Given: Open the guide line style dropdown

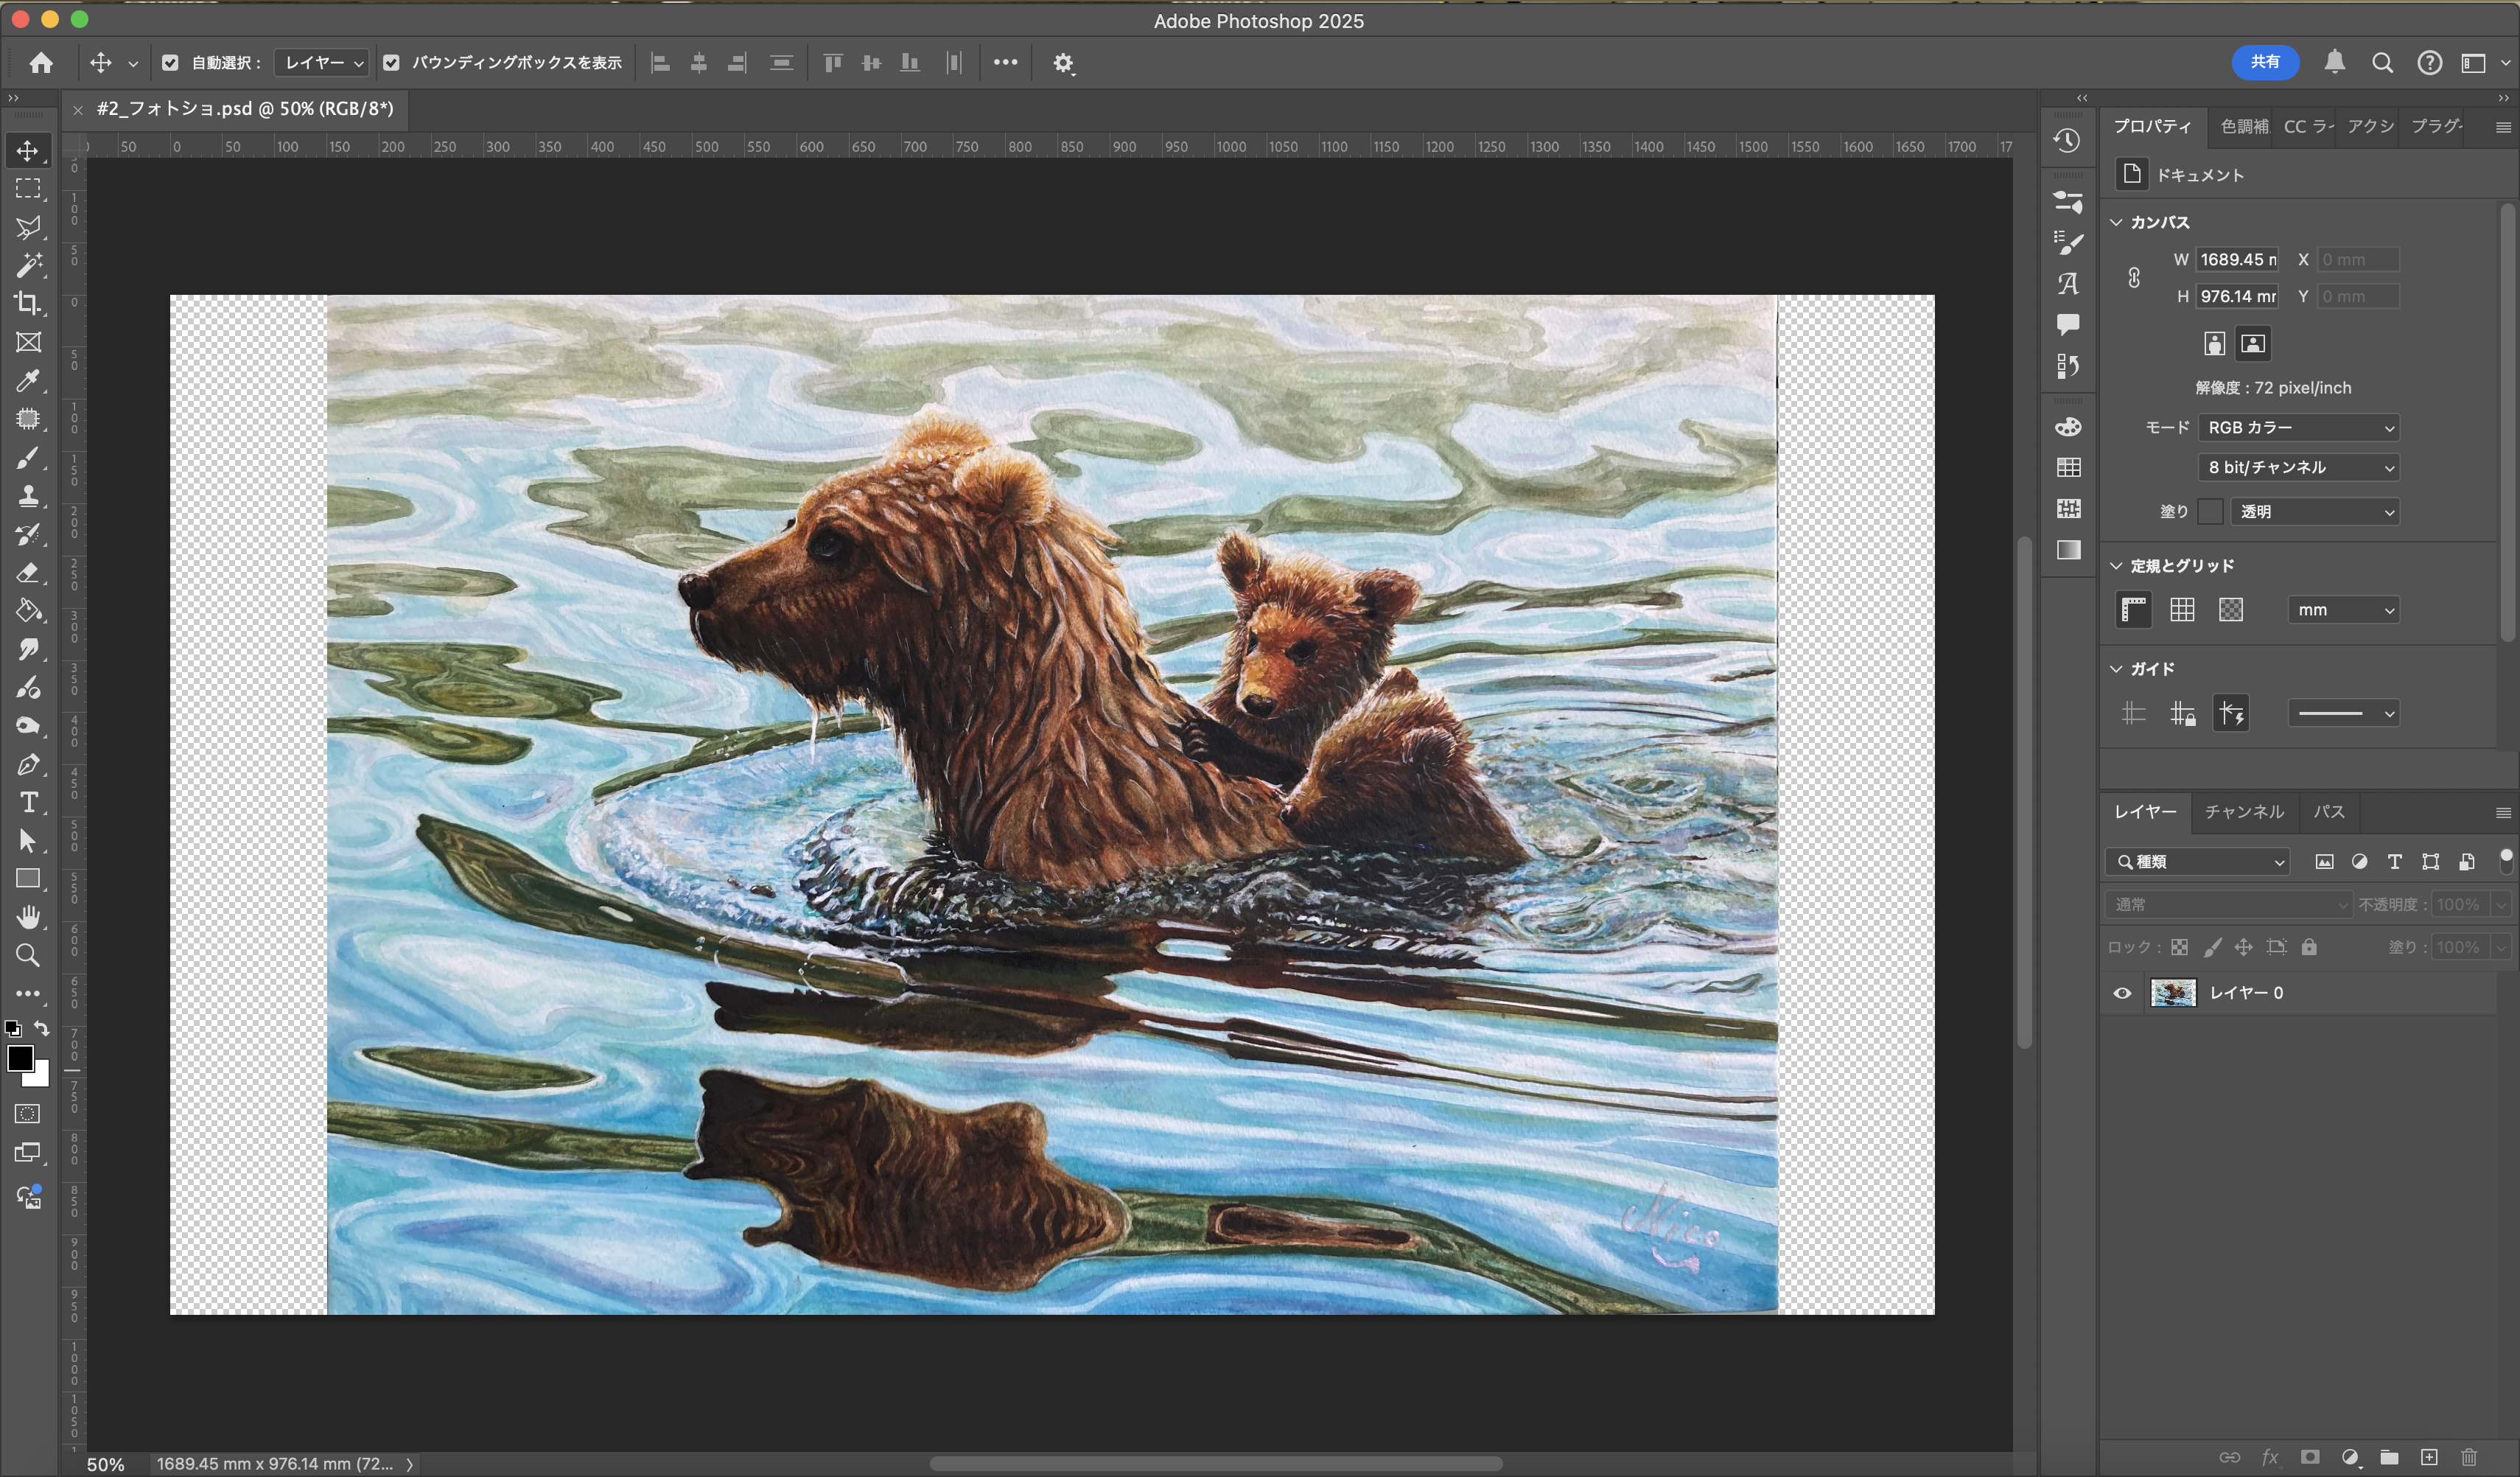Looking at the screenshot, I should coord(2343,713).
